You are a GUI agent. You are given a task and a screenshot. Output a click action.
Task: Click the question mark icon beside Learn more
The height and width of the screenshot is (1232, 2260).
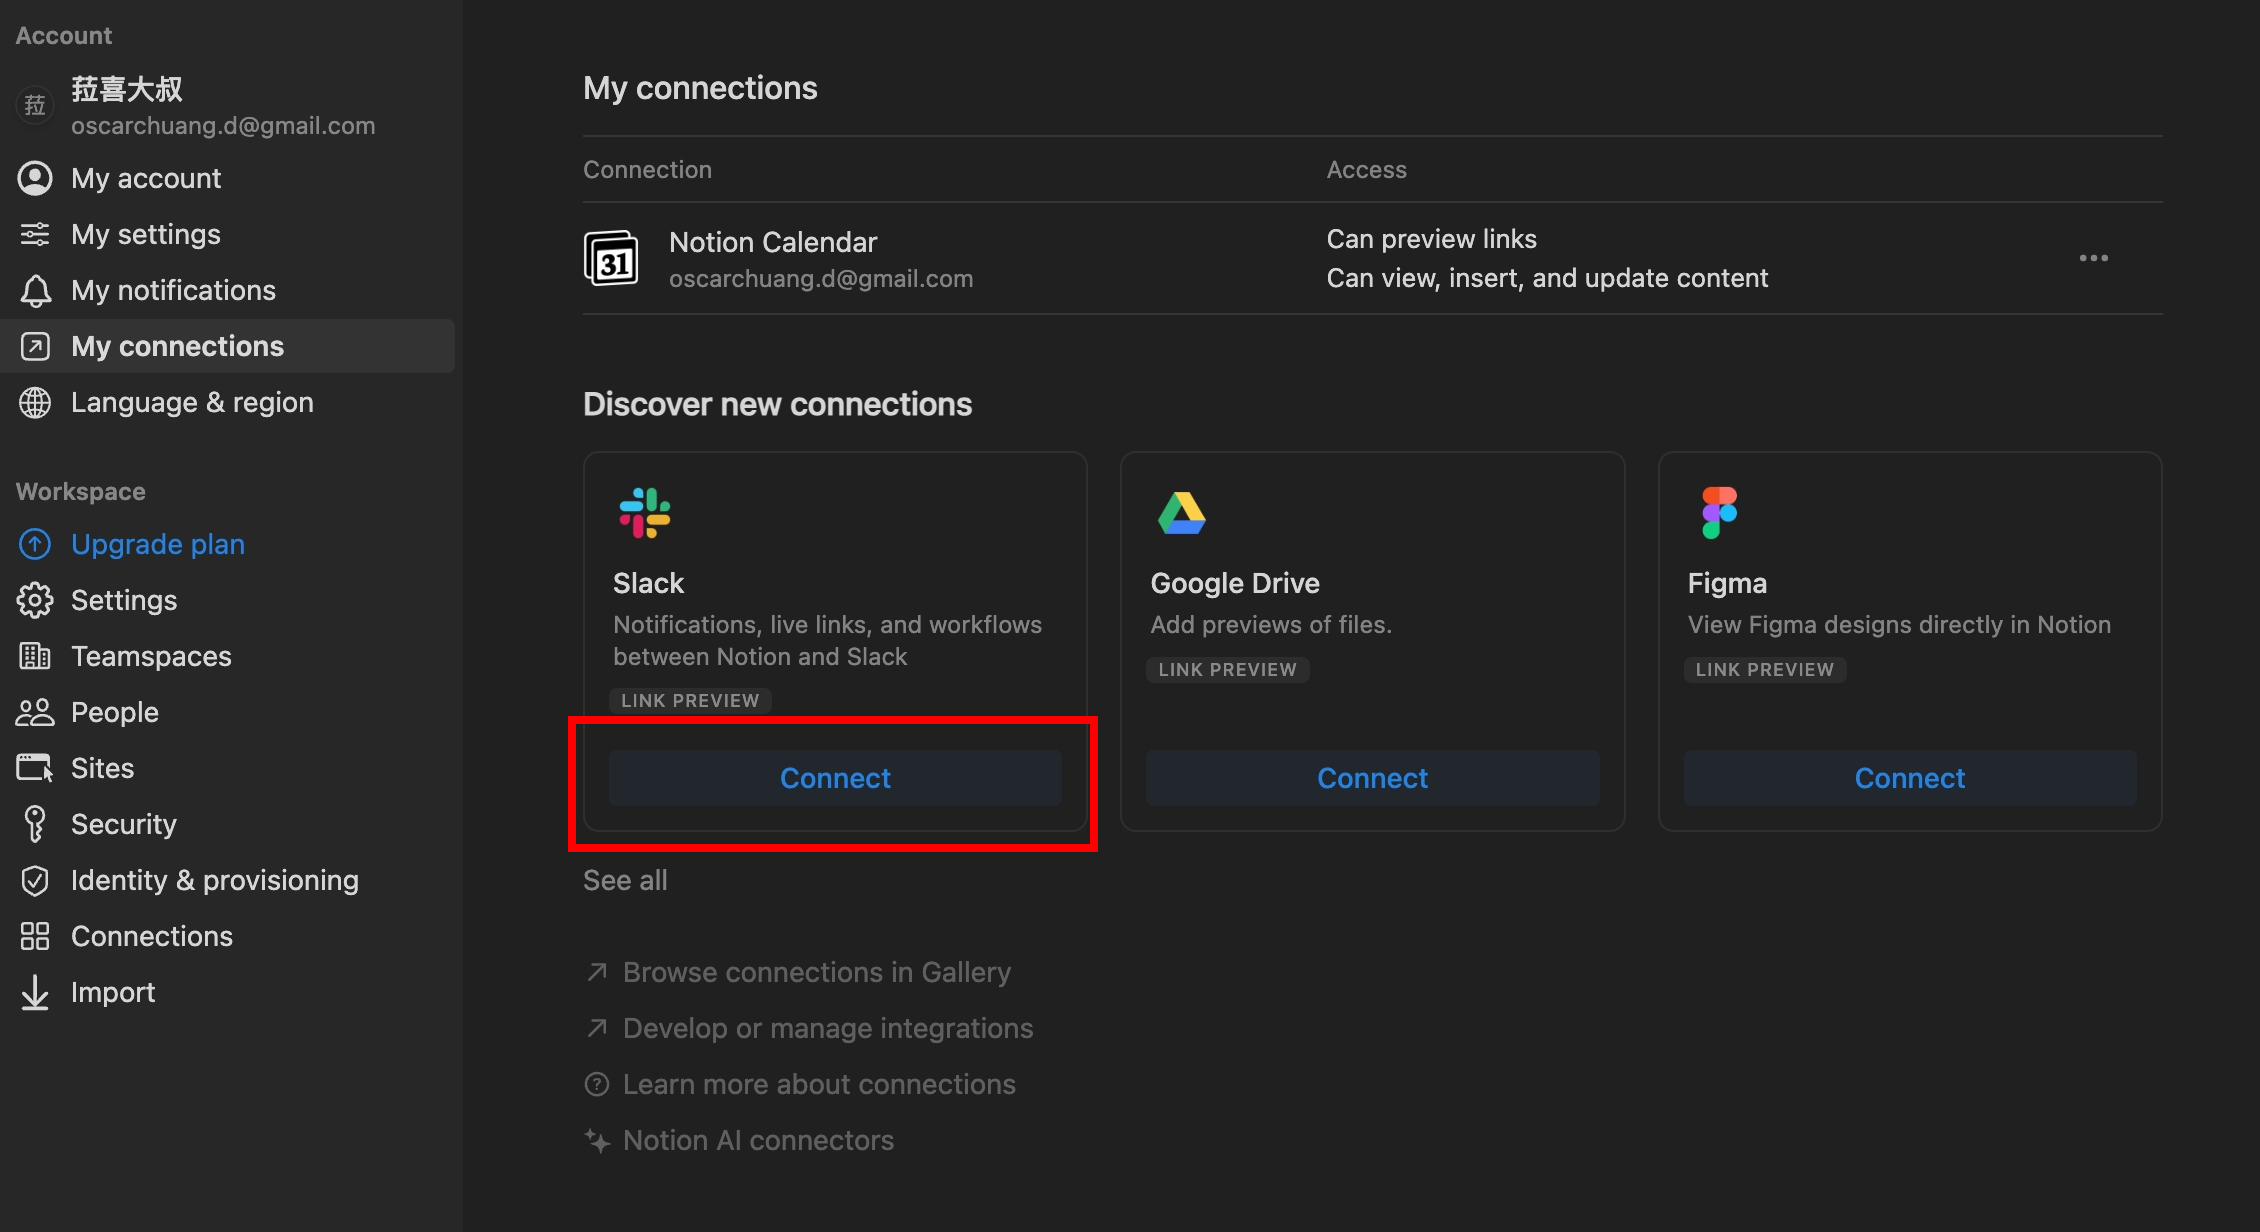point(597,1084)
